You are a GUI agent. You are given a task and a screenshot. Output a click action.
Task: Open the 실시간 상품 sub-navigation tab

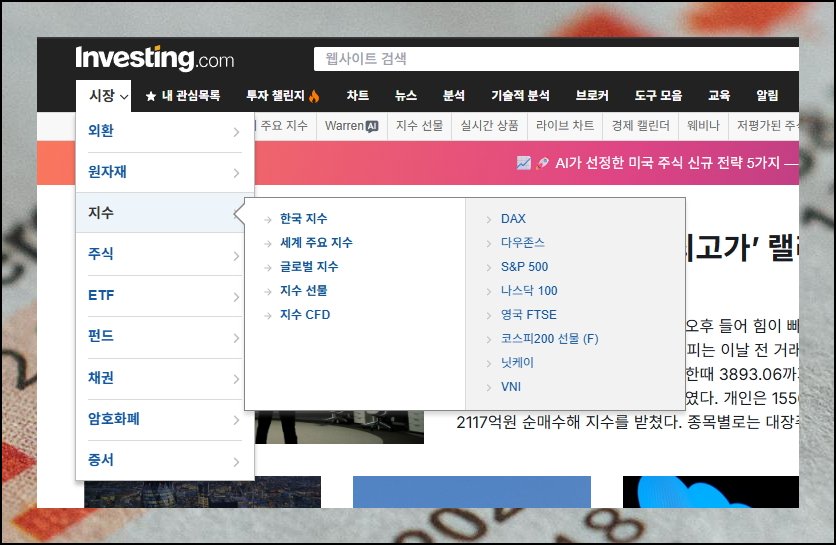point(489,126)
